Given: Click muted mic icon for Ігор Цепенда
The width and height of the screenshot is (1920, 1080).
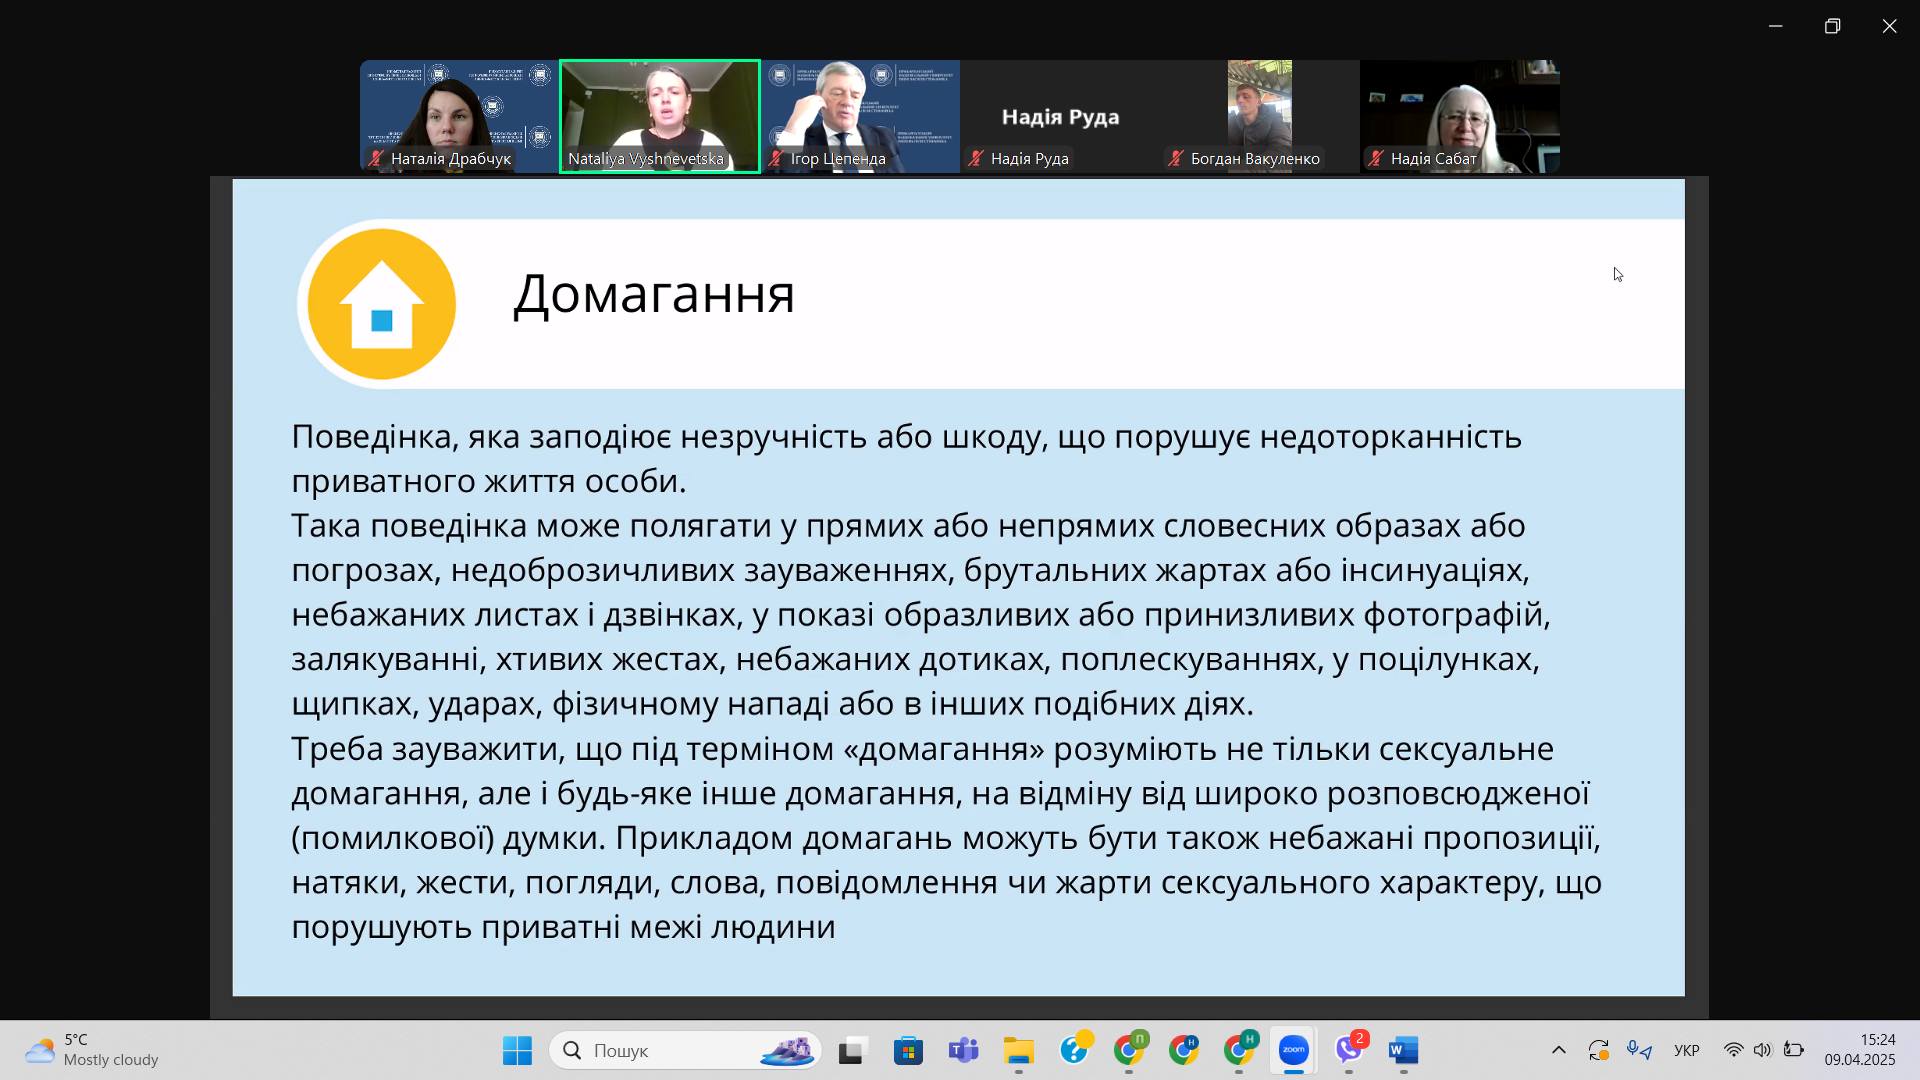Looking at the screenshot, I should (x=775, y=158).
